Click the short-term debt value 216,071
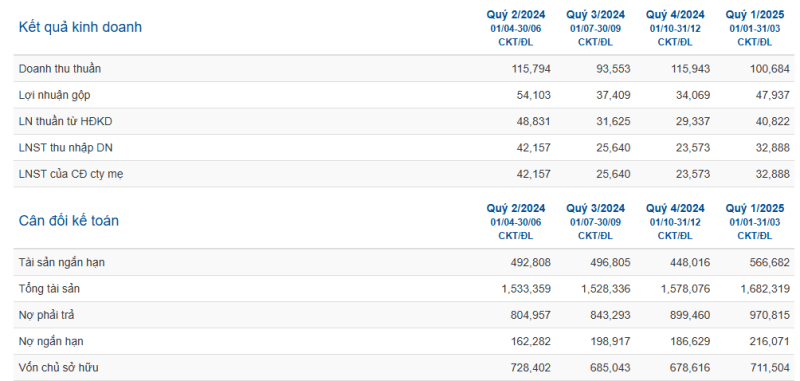This screenshot has height=381, width=800. tap(770, 342)
